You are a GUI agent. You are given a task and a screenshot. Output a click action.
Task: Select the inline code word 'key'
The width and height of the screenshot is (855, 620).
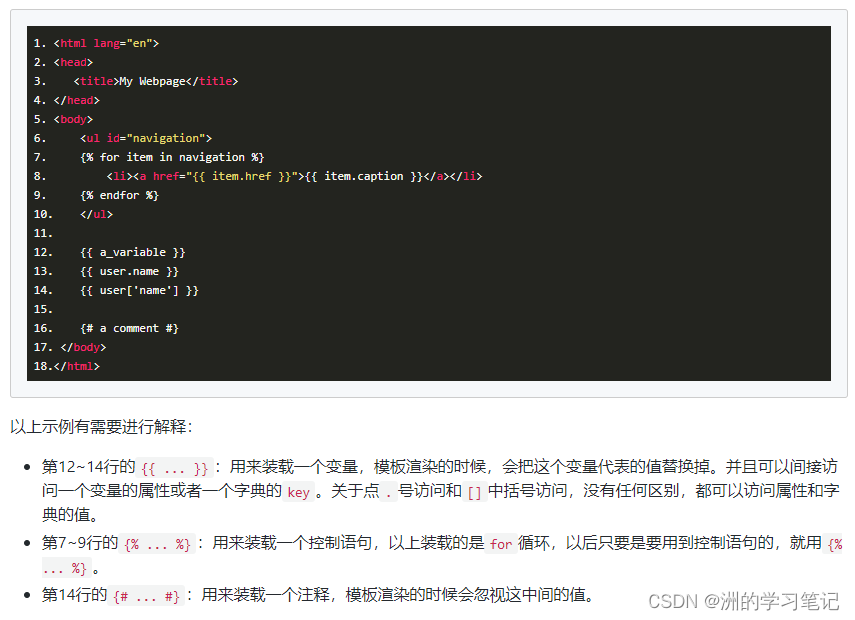coord(298,492)
